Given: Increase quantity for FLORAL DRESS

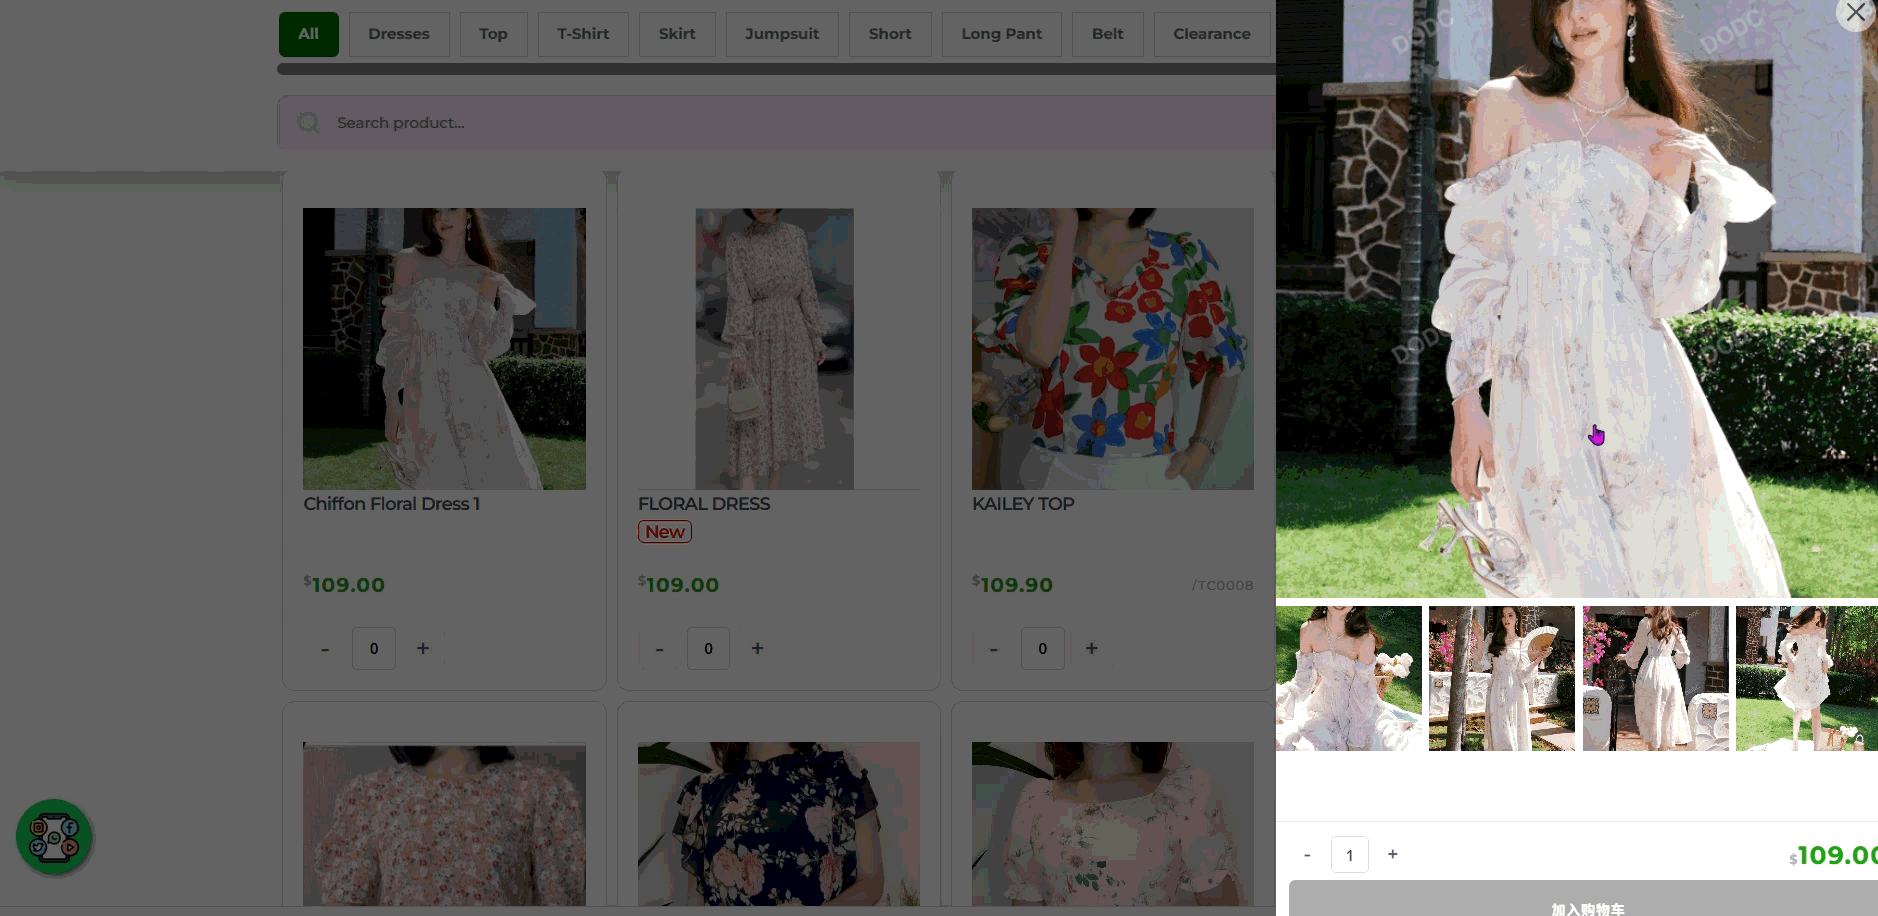Looking at the screenshot, I should coord(757,649).
